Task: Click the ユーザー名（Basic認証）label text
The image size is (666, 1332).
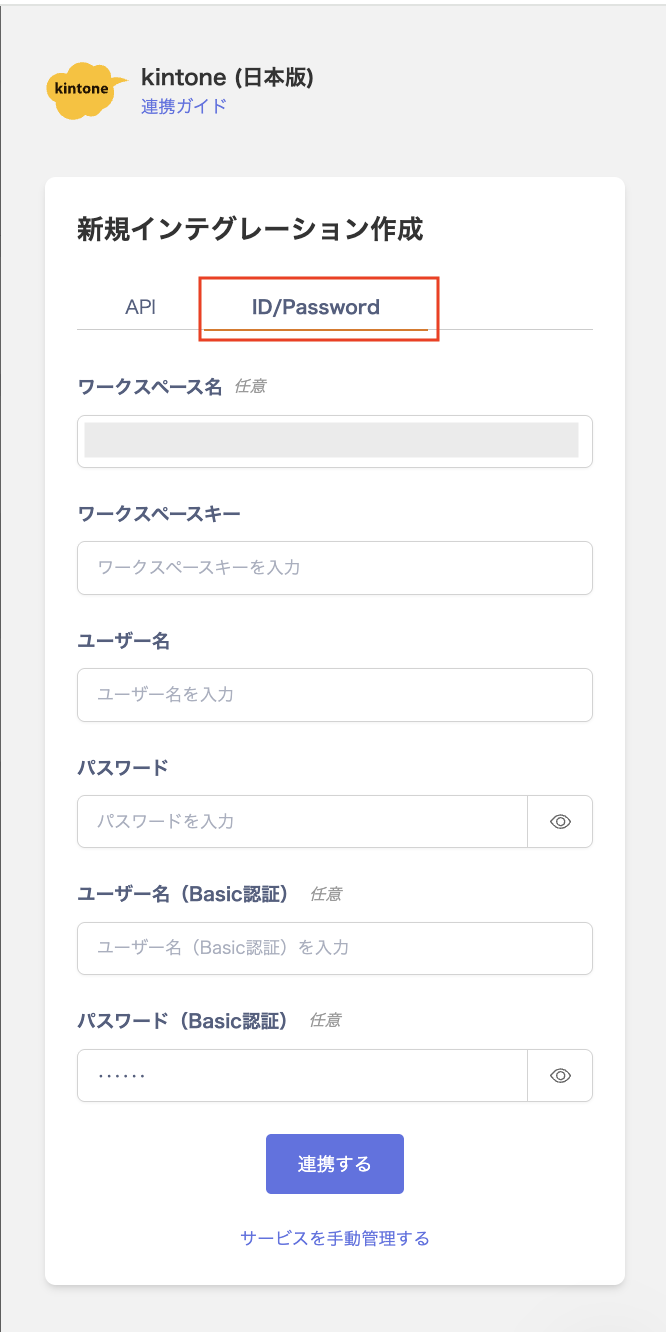Action: click(183, 894)
